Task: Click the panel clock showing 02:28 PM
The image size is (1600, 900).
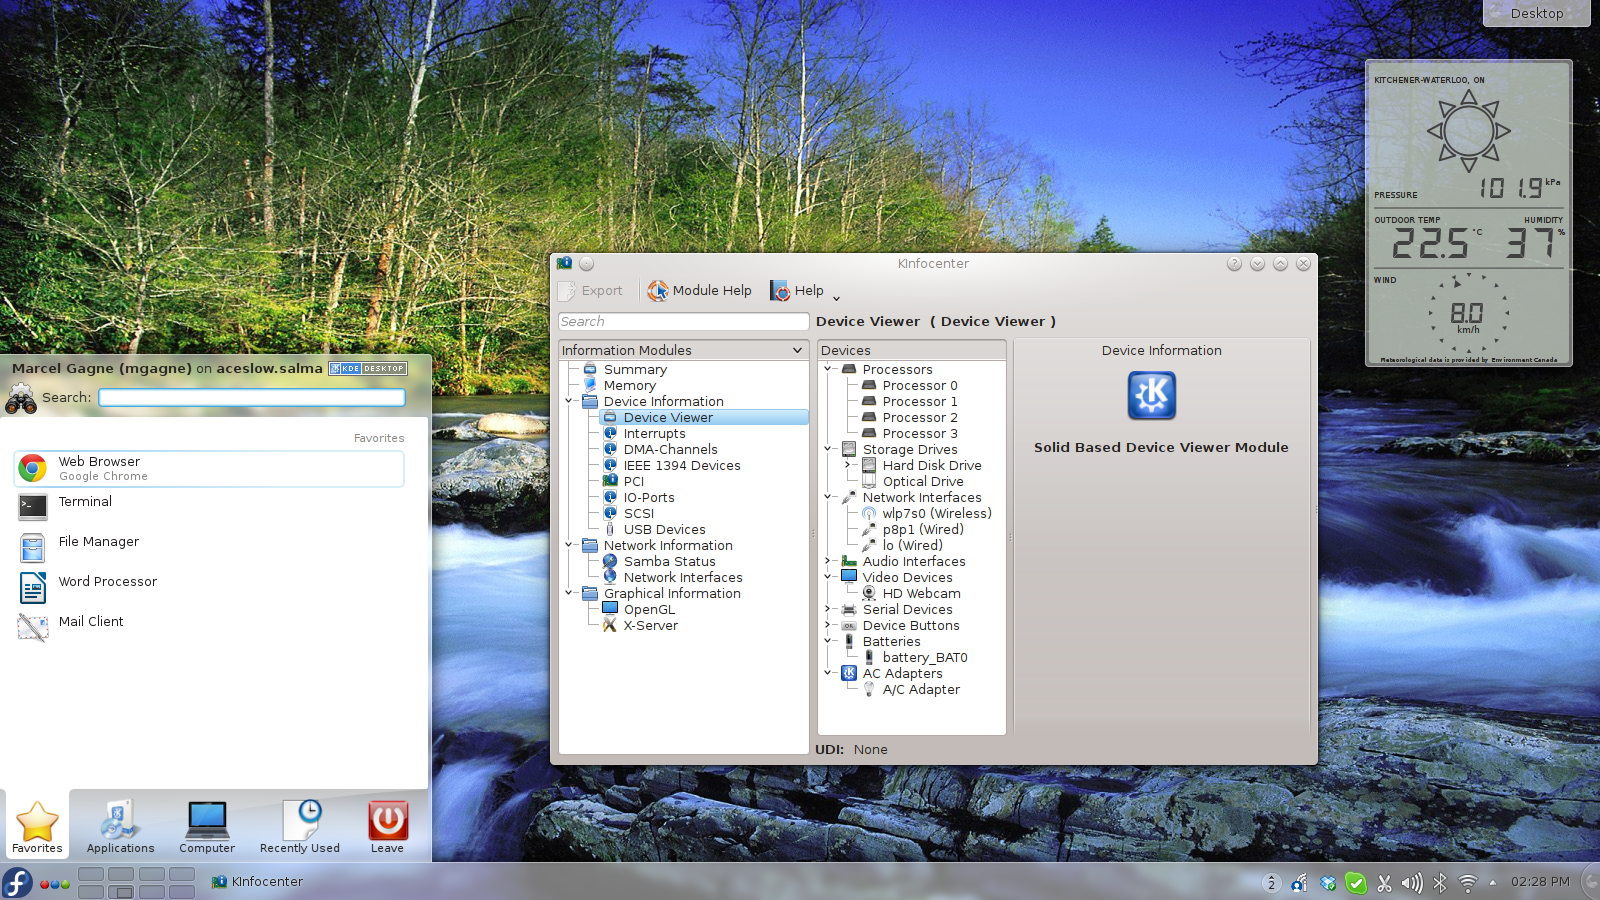Action: pyautogui.click(x=1540, y=882)
